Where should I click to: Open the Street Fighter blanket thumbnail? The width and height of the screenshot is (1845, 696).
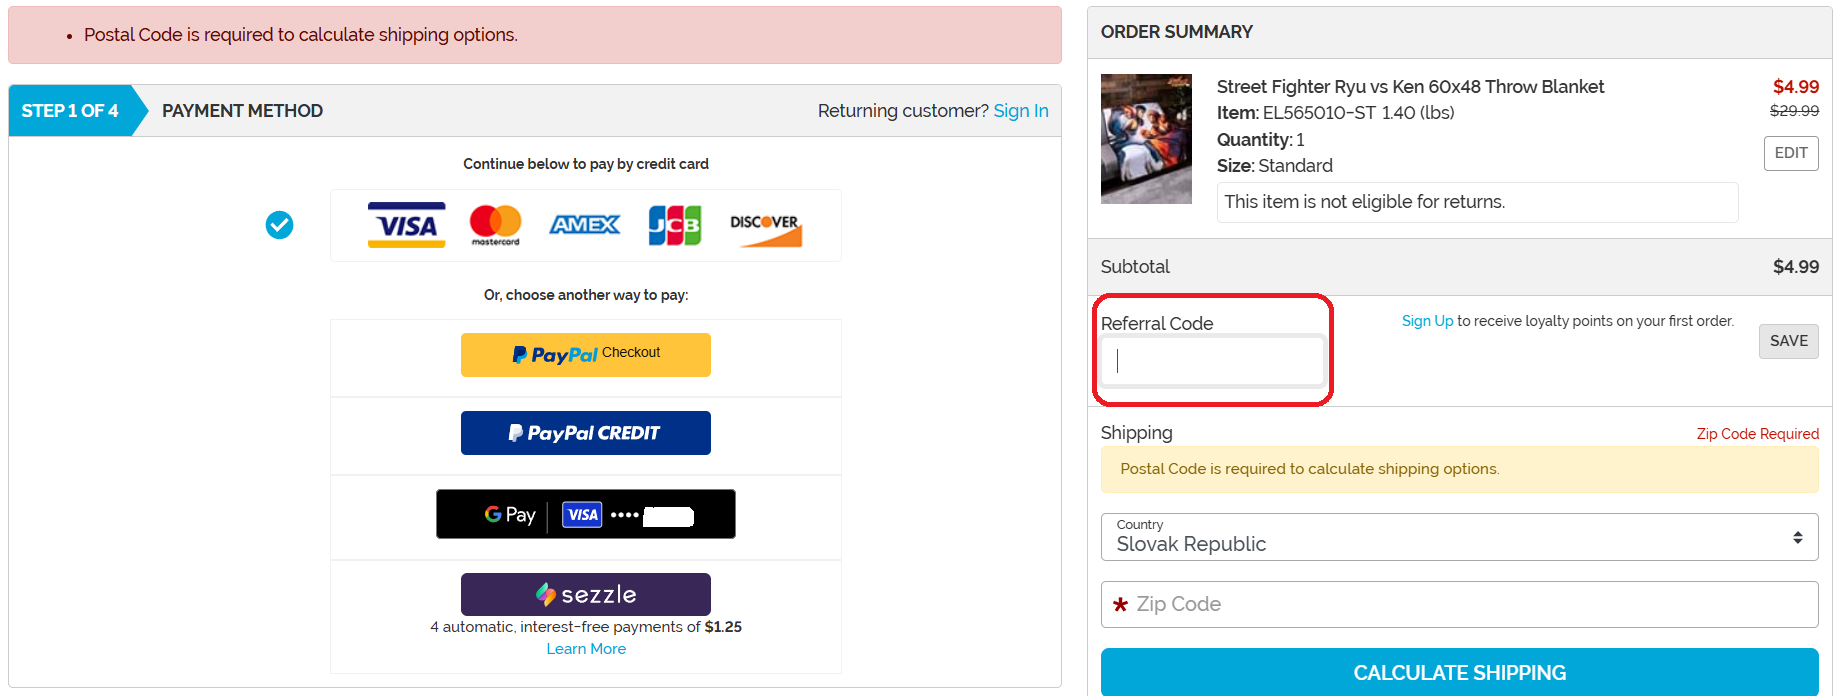click(1146, 139)
